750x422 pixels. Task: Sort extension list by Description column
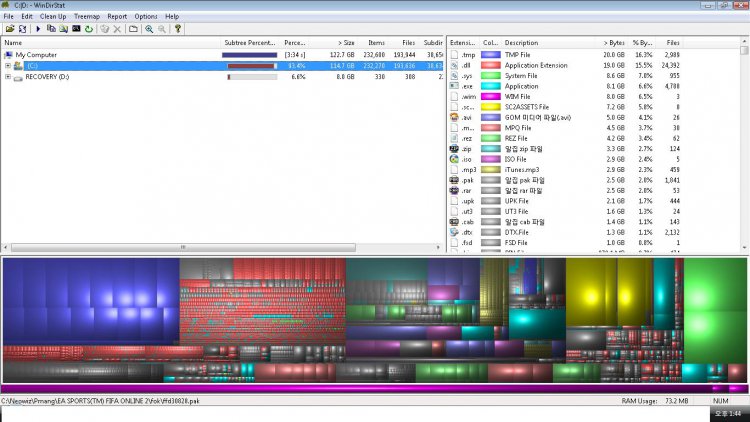(550, 43)
